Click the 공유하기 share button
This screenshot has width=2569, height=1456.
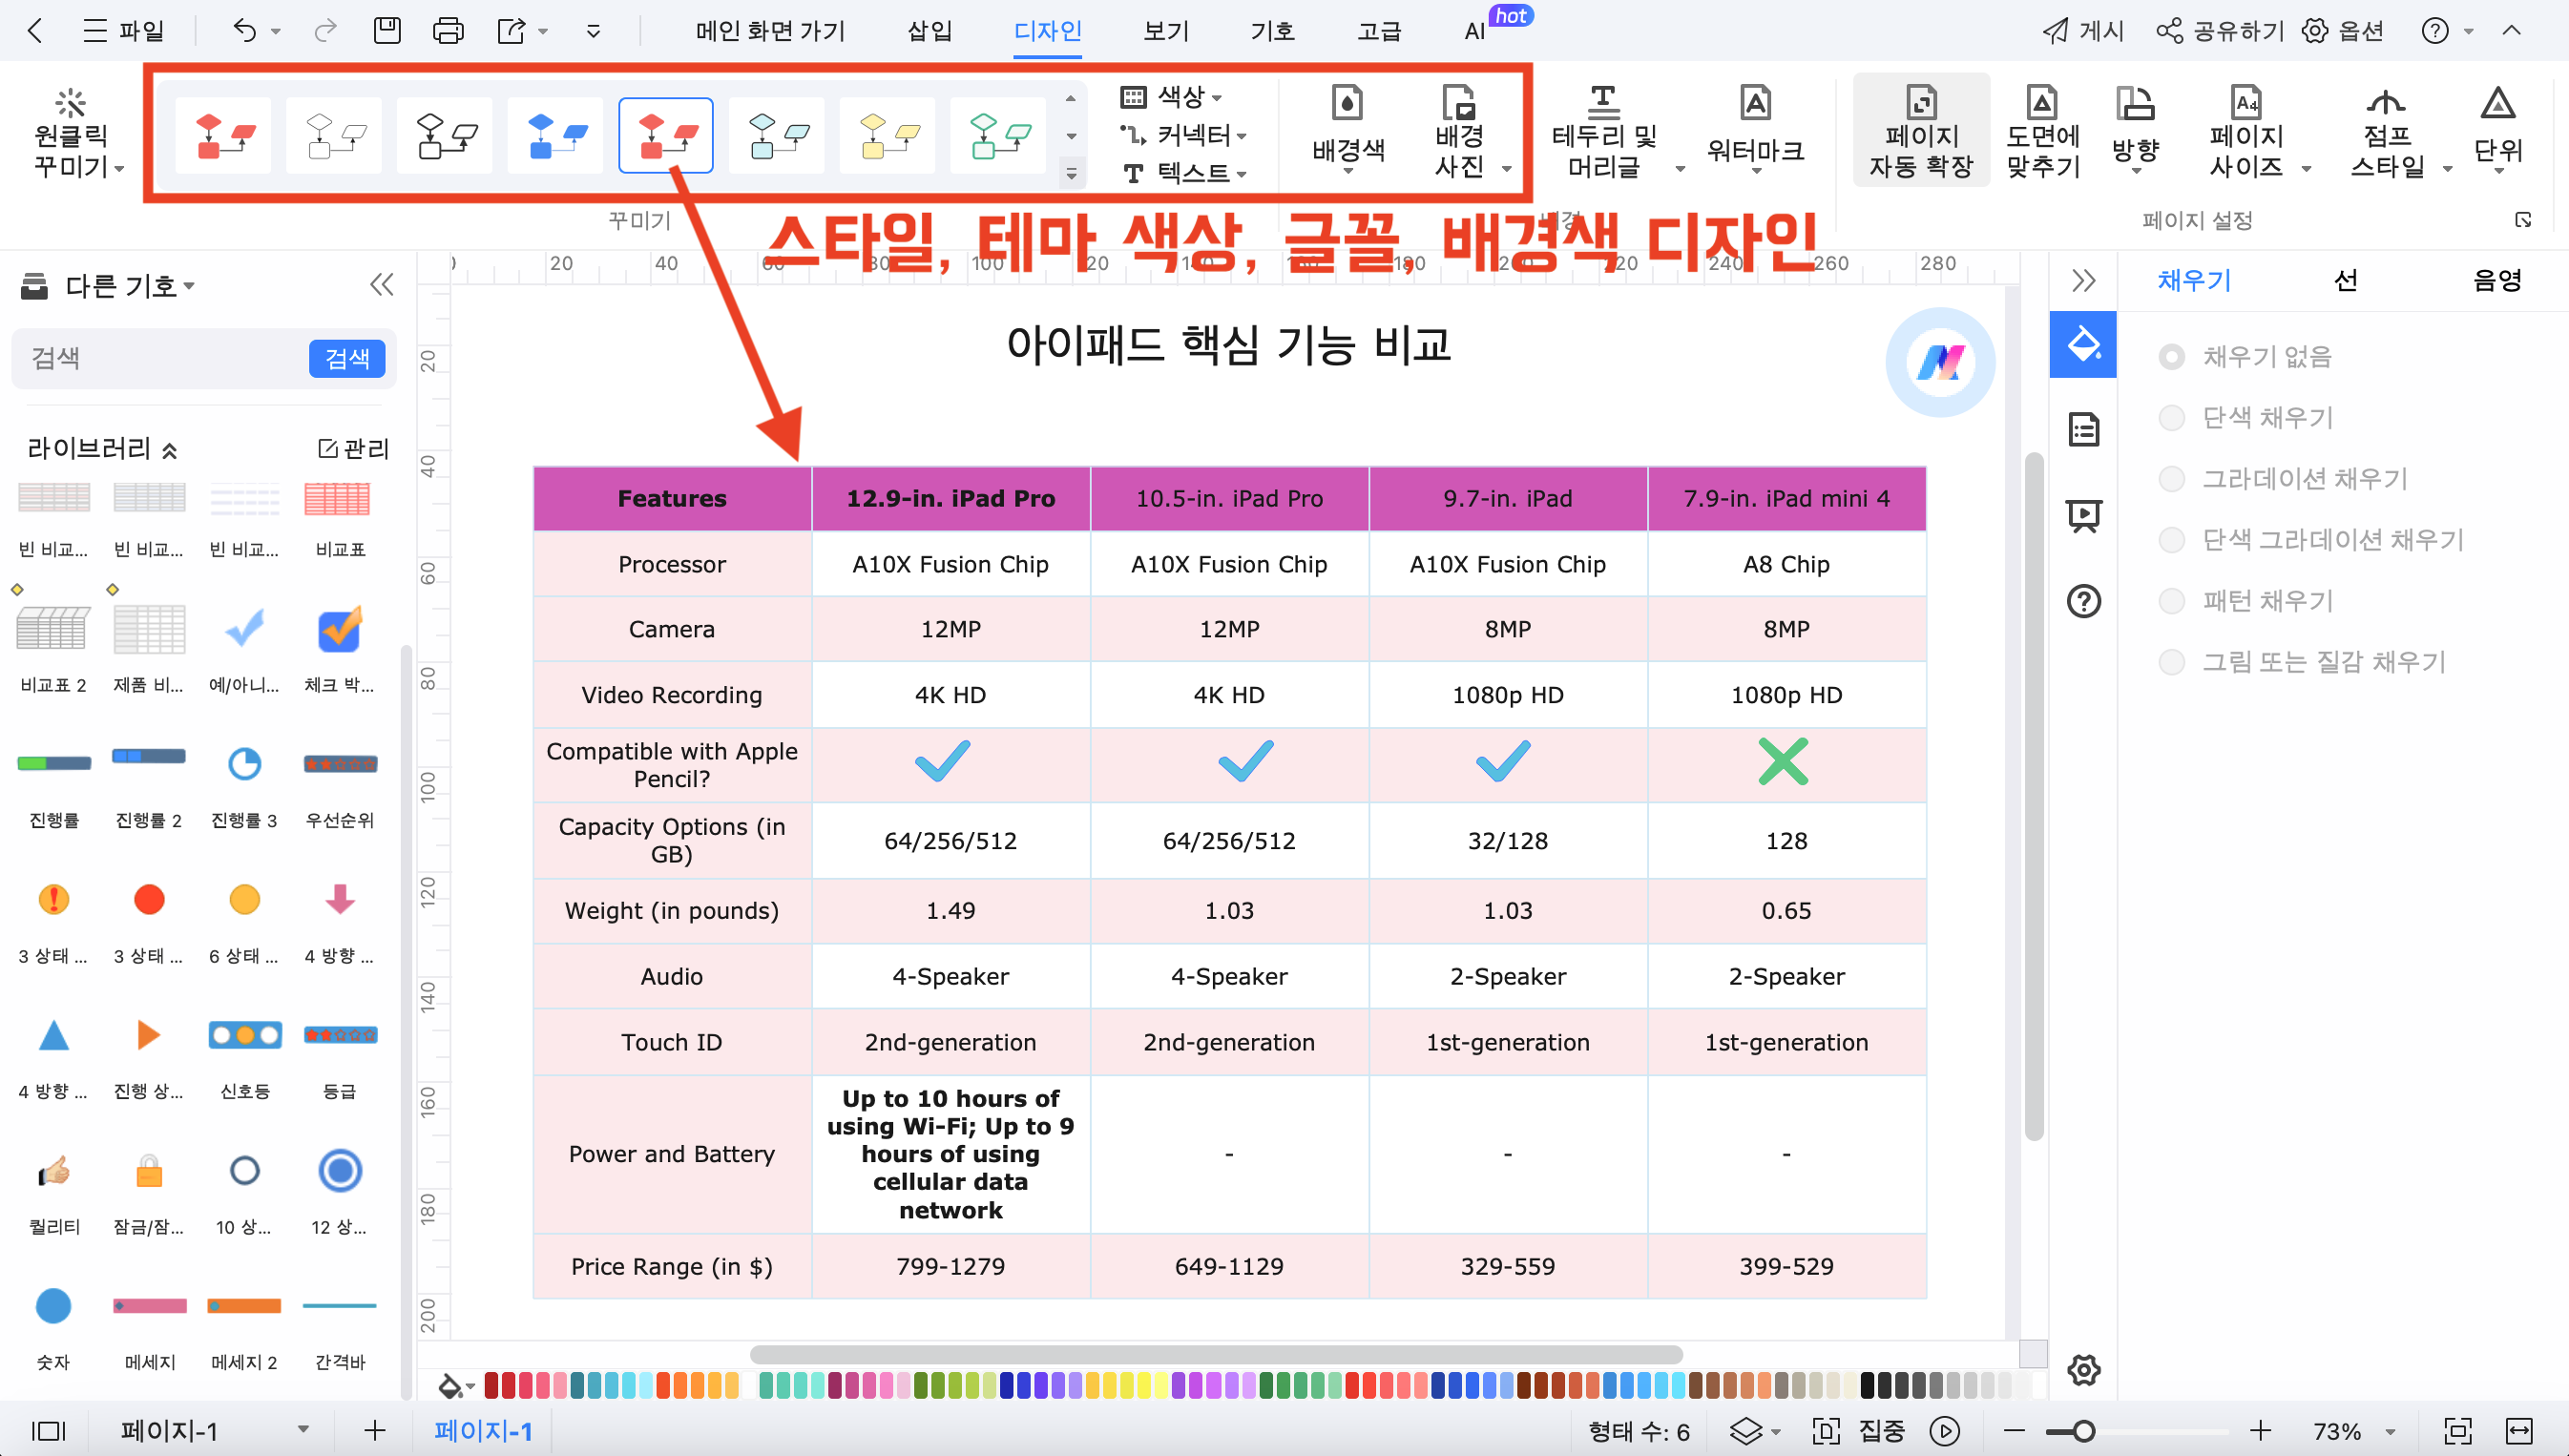[x=2220, y=30]
